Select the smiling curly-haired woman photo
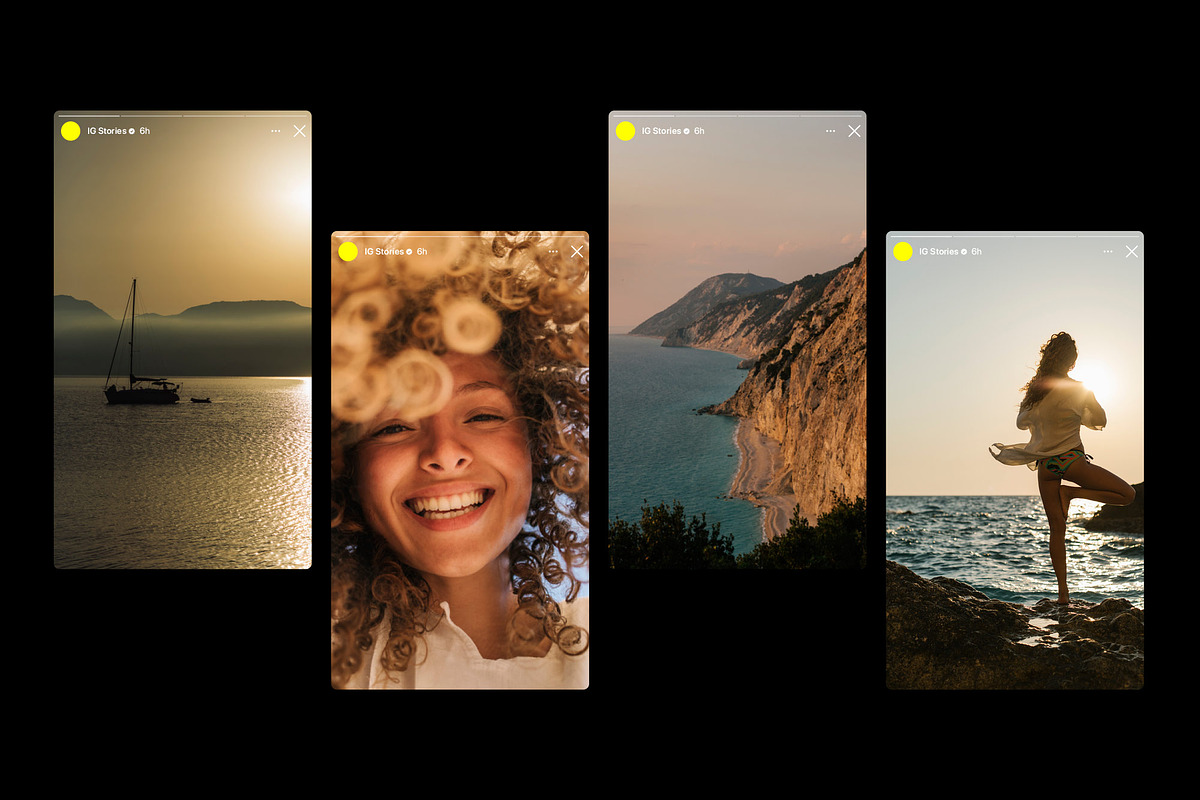1200x800 pixels. [460, 461]
